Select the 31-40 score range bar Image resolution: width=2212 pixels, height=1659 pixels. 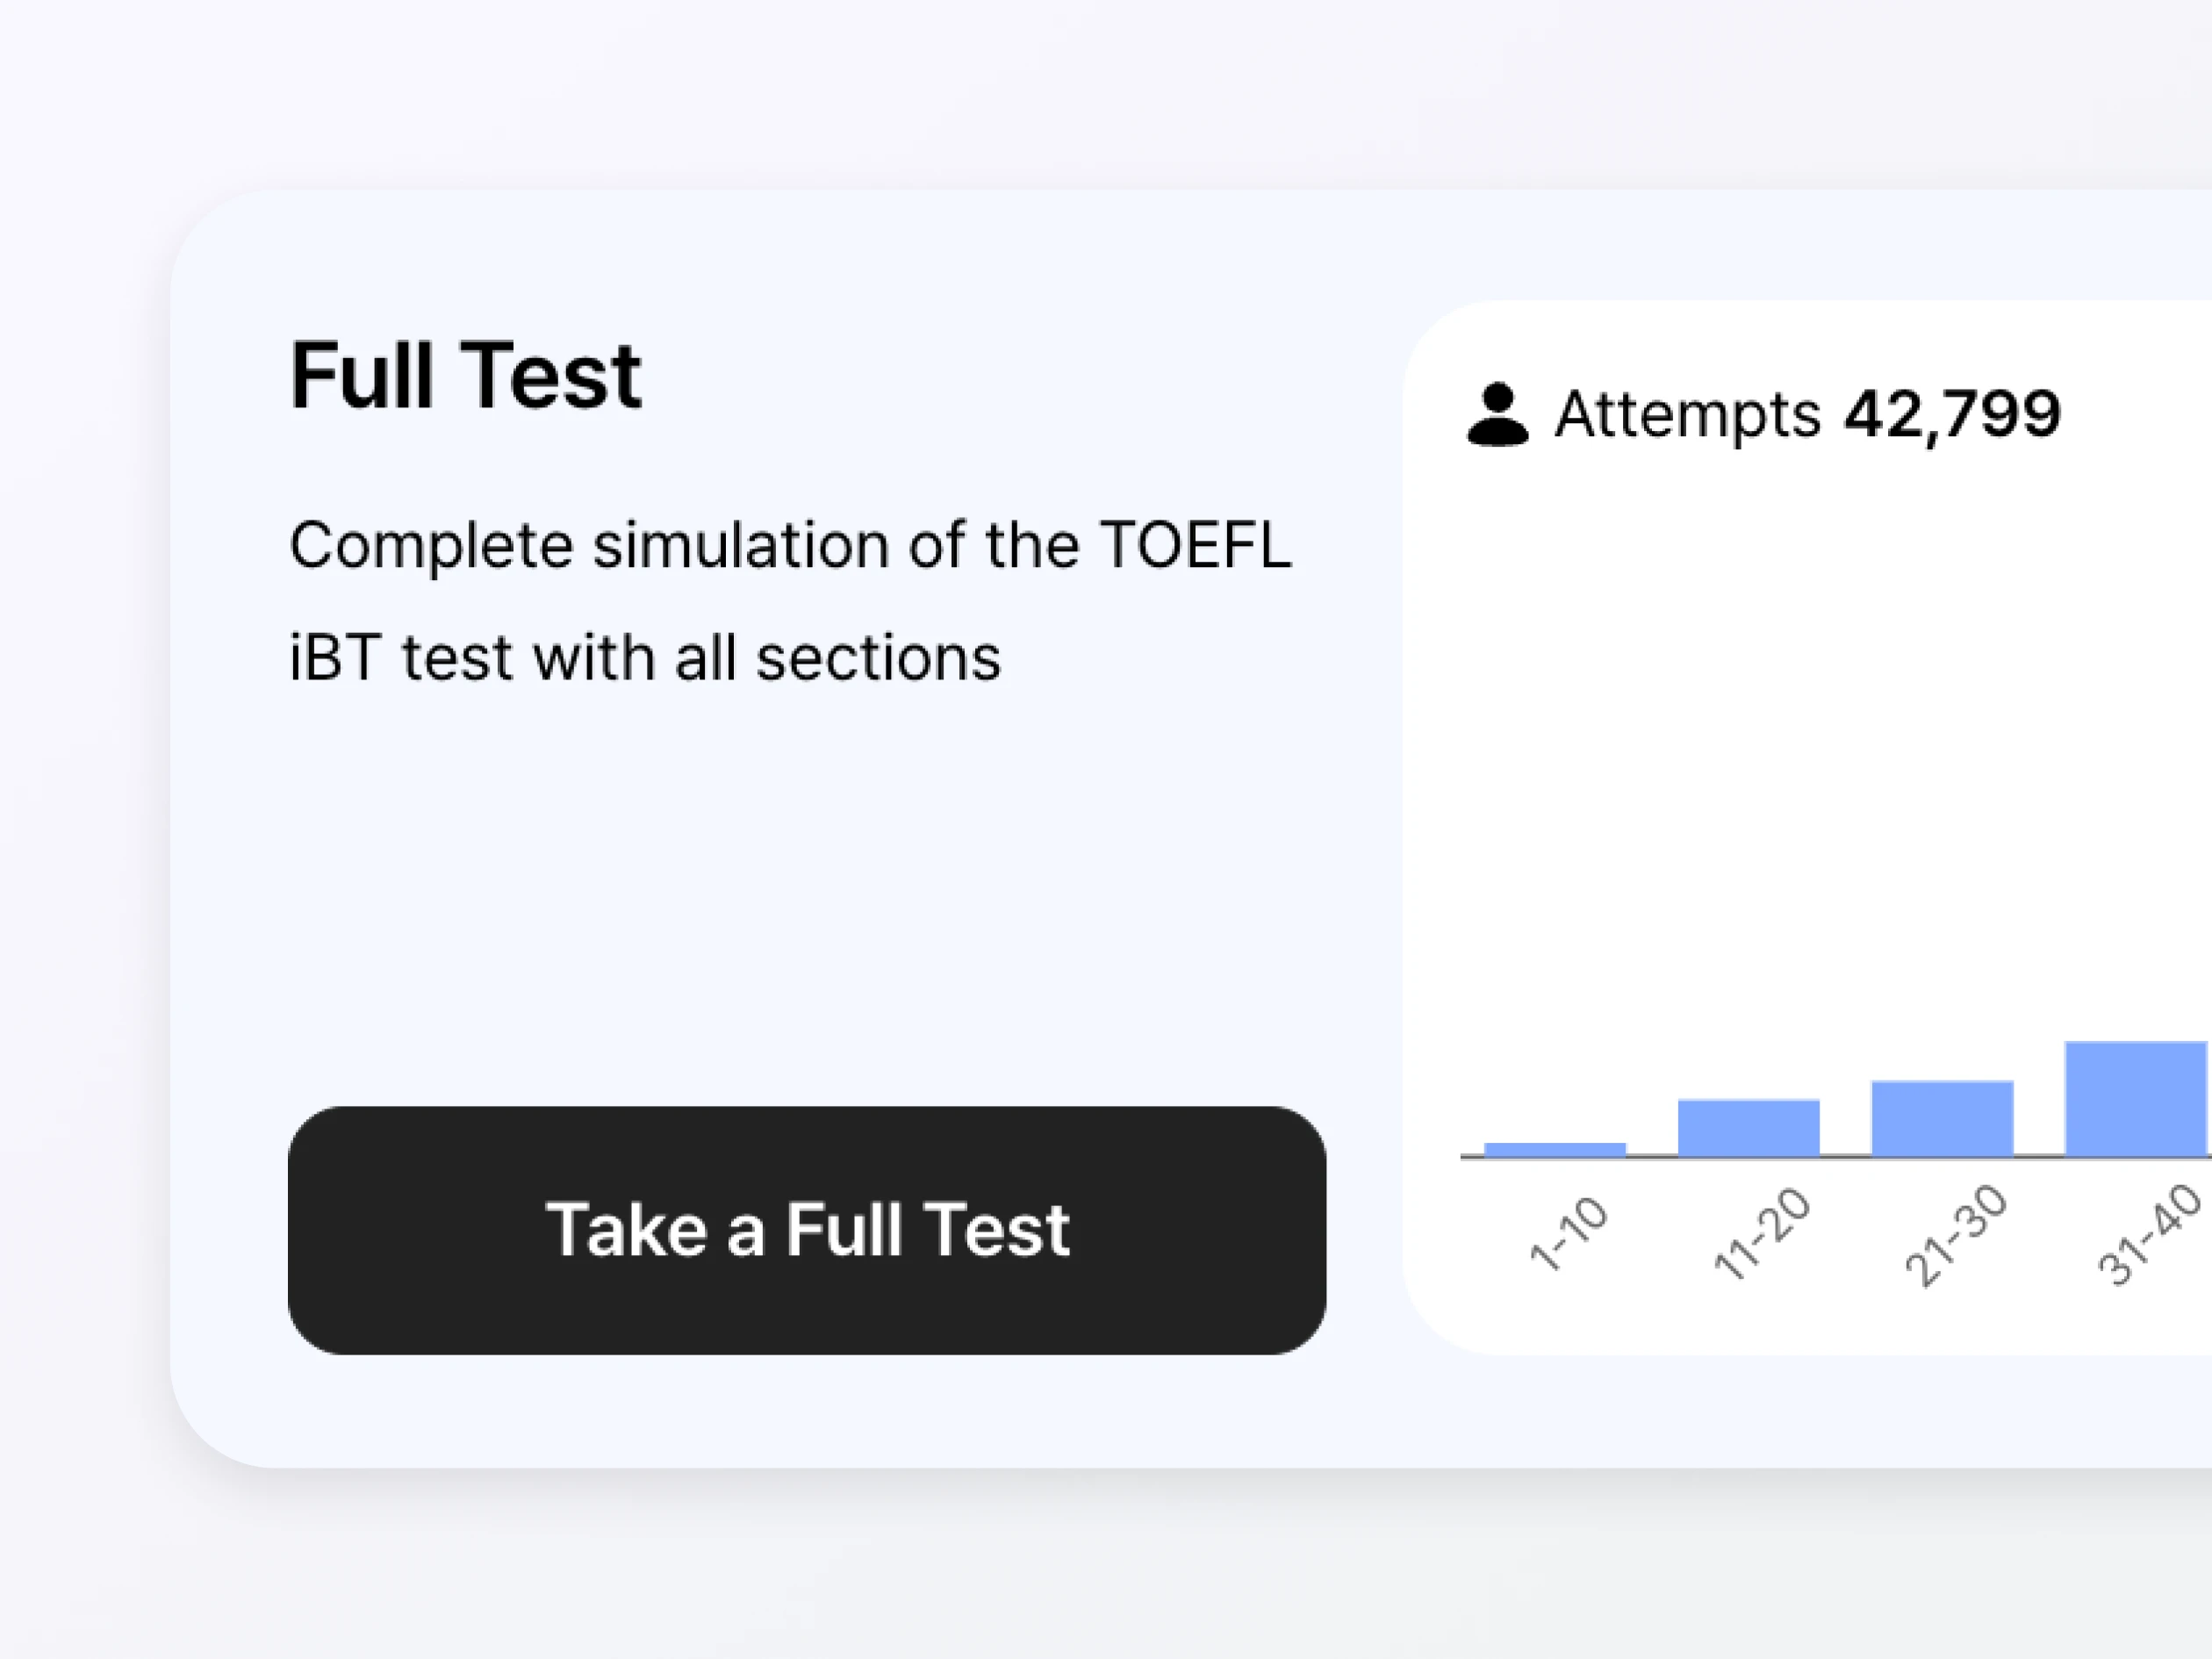pyautogui.click(x=2135, y=1098)
